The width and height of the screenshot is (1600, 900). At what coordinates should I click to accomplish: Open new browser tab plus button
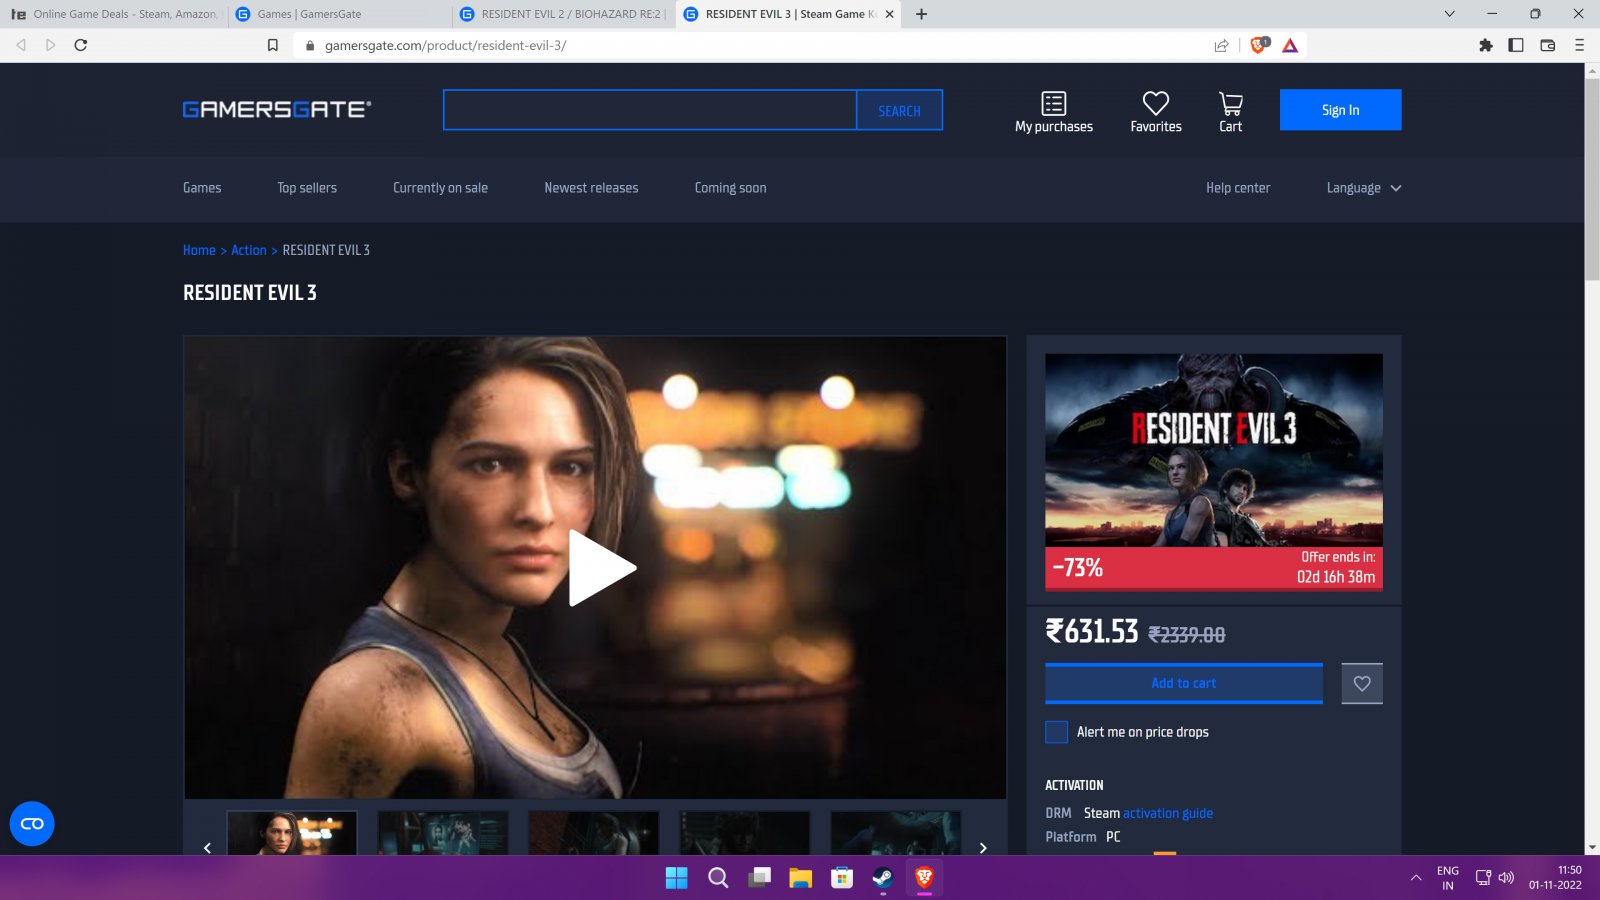[921, 14]
